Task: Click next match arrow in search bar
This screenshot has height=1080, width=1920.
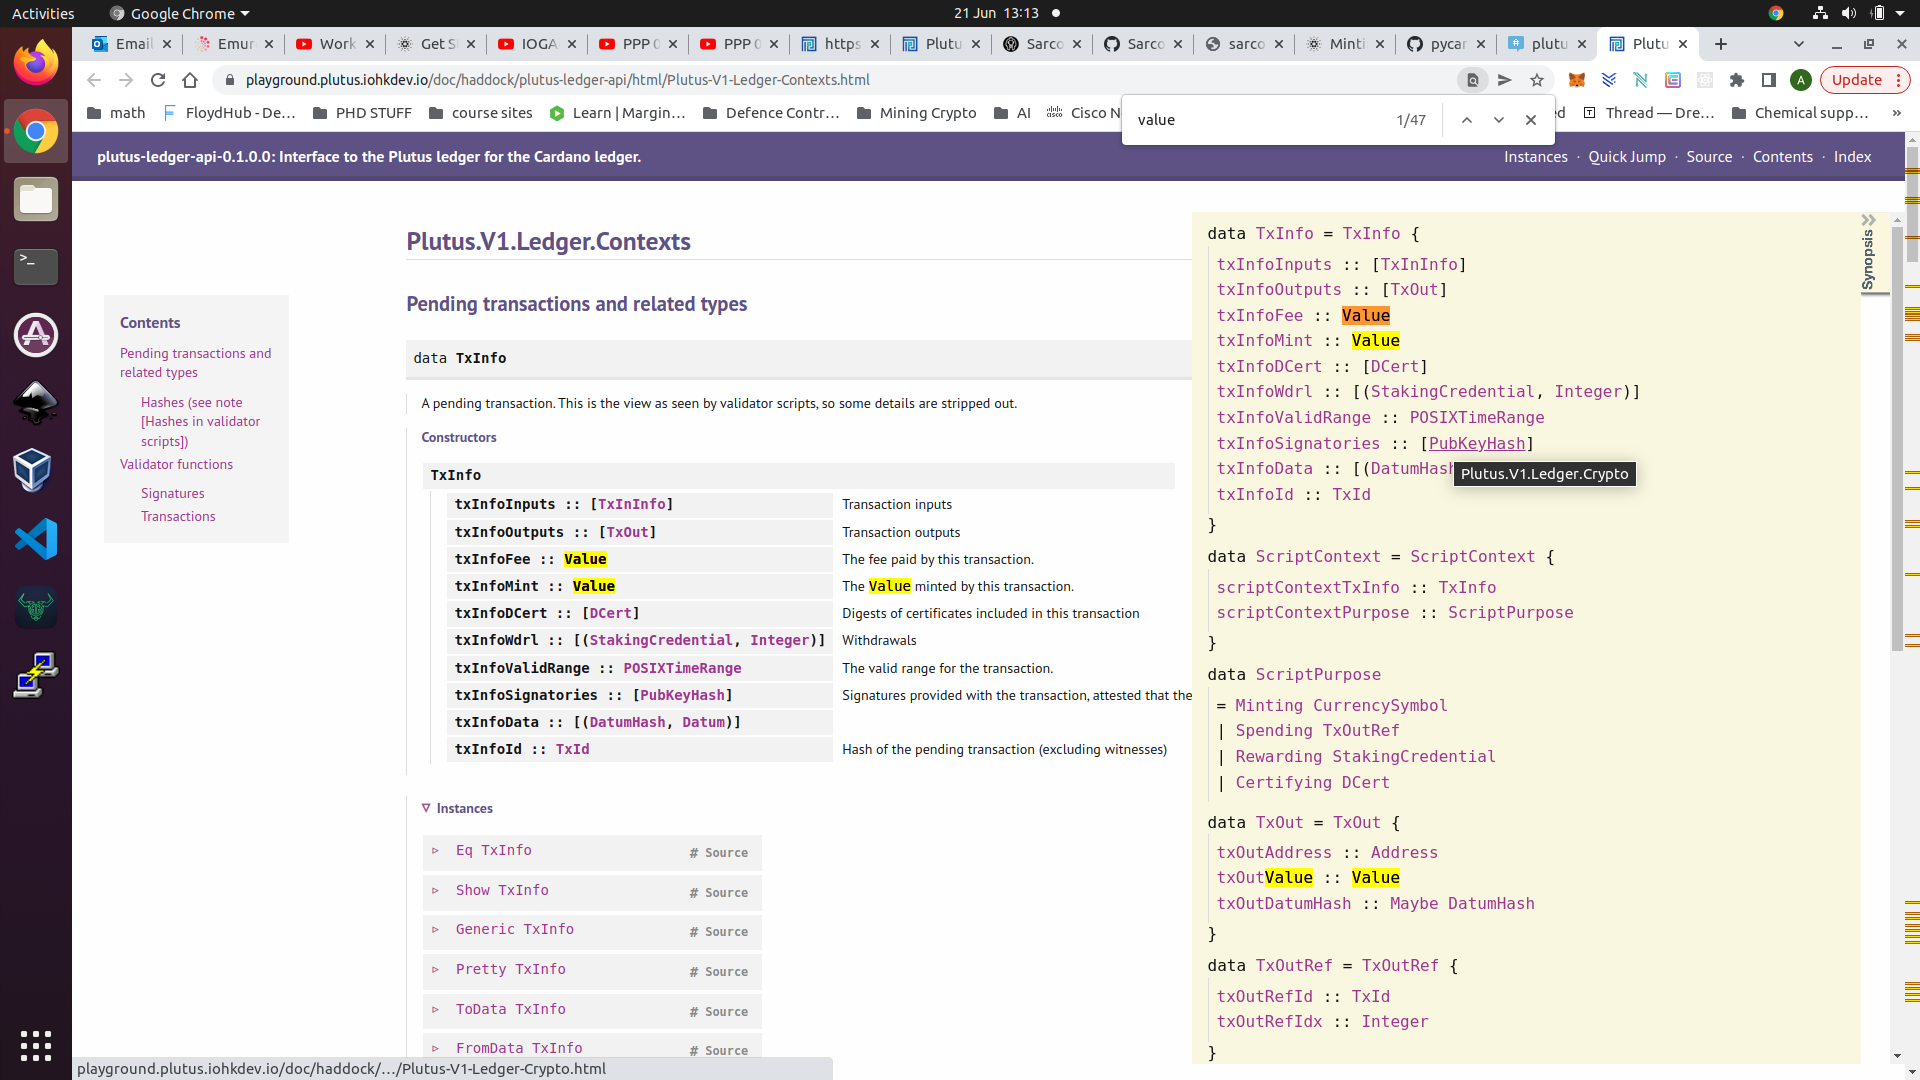Action: click(x=1498, y=119)
